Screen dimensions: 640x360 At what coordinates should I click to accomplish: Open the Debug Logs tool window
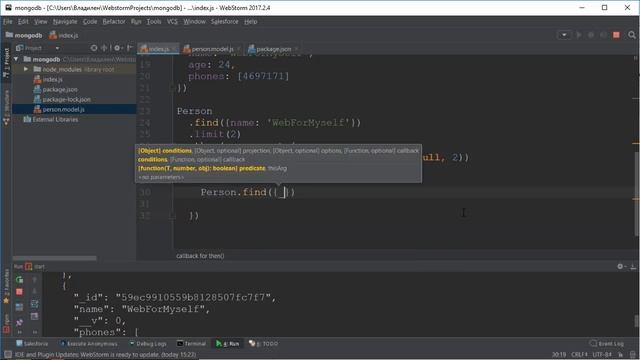(x=147, y=344)
